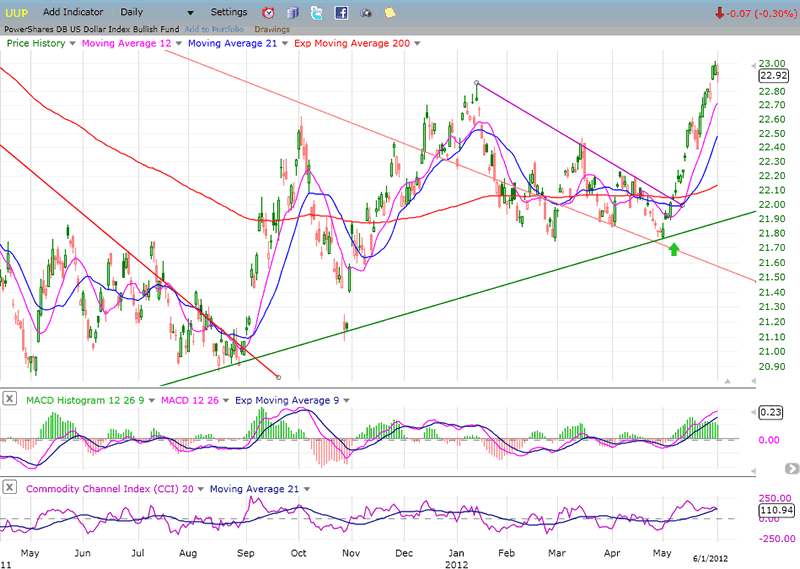Share chart via Facebook icon

(x=341, y=13)
